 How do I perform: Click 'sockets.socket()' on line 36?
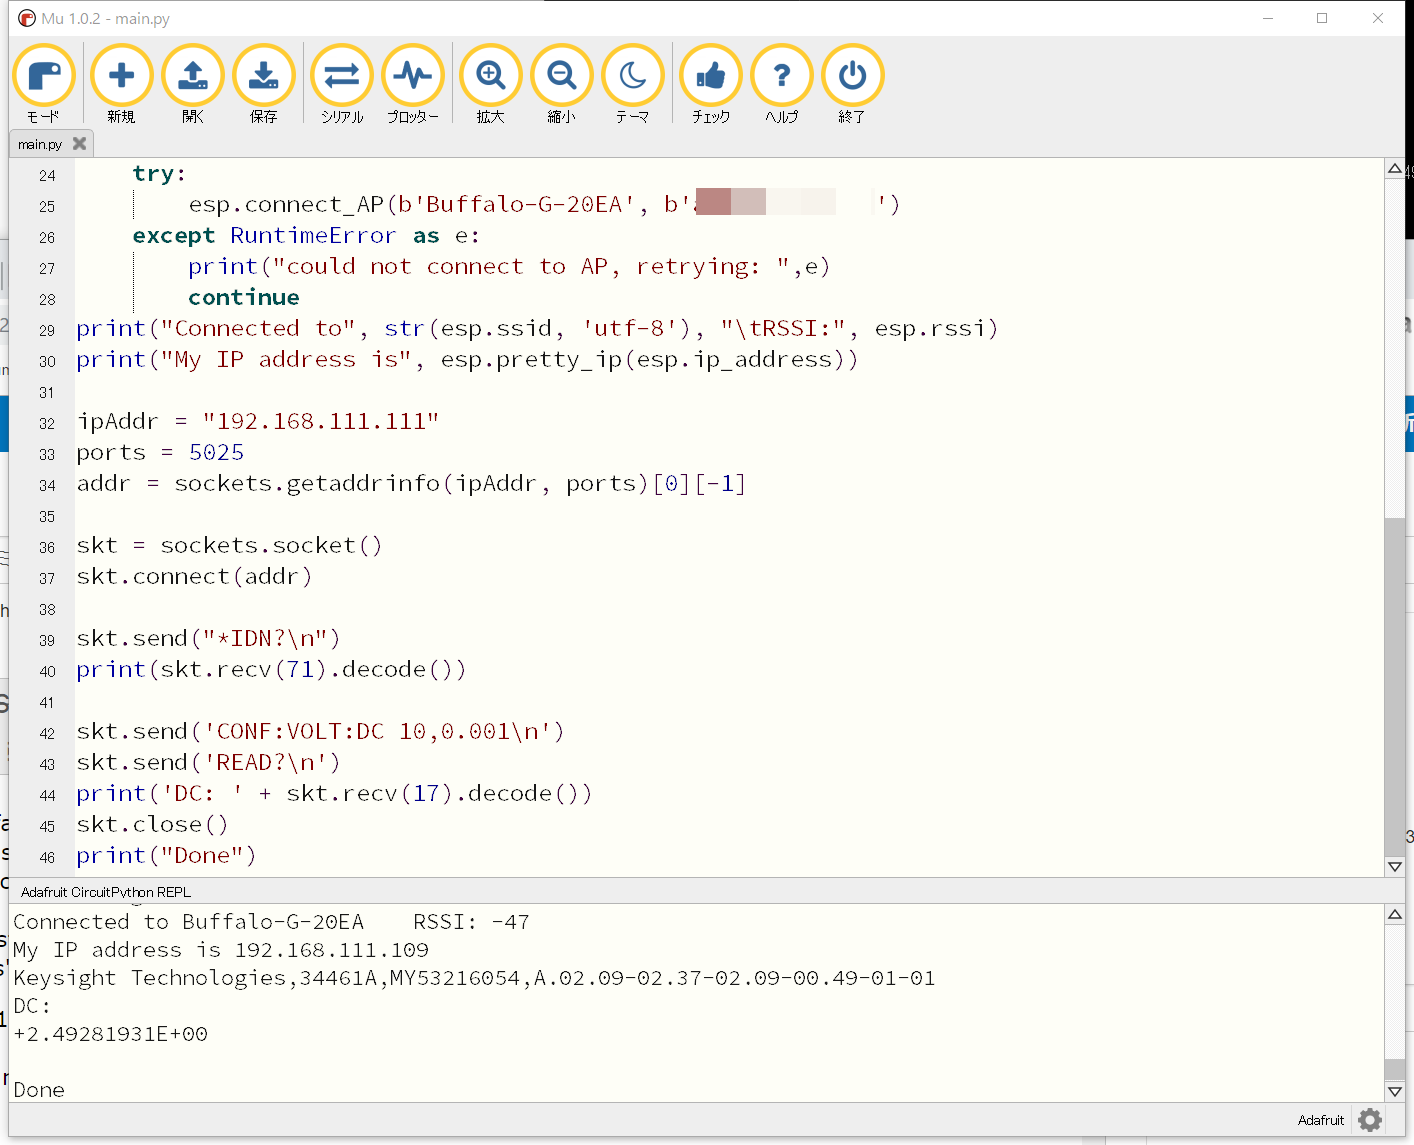click(272, 546)
